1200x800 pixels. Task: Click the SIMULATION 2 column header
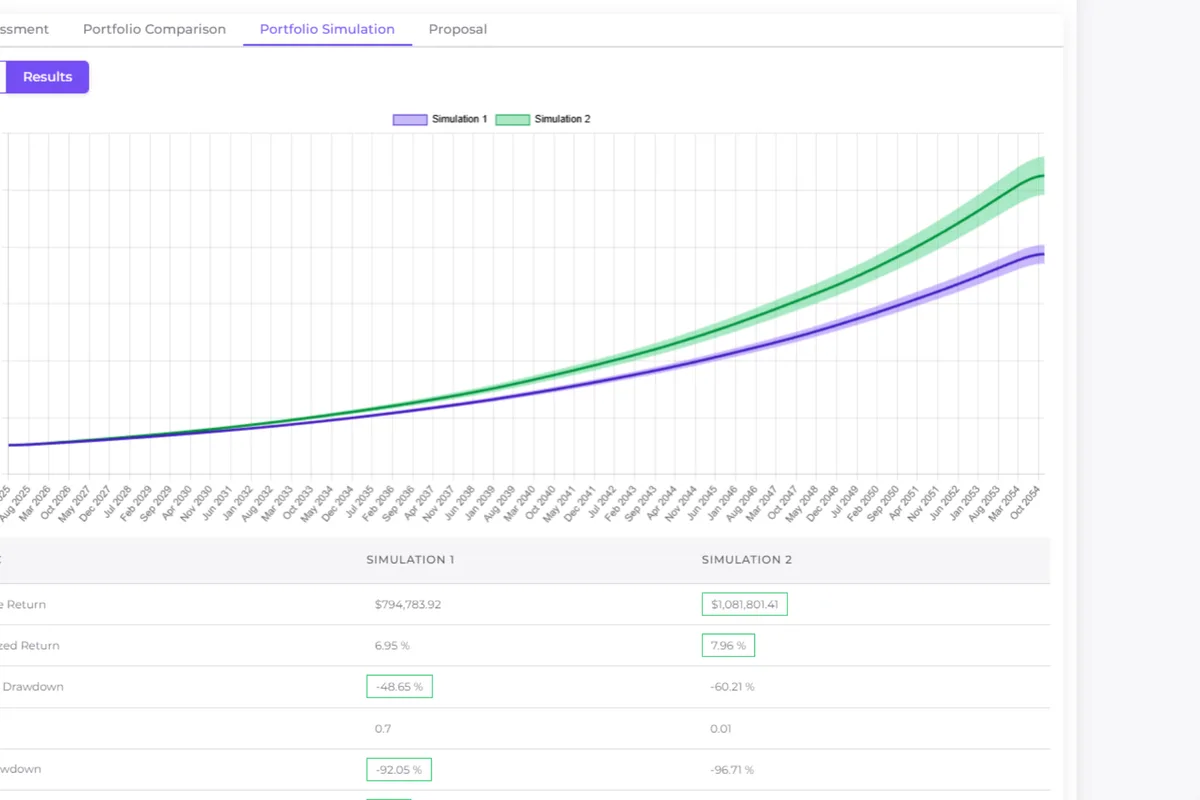click(746, 560)
